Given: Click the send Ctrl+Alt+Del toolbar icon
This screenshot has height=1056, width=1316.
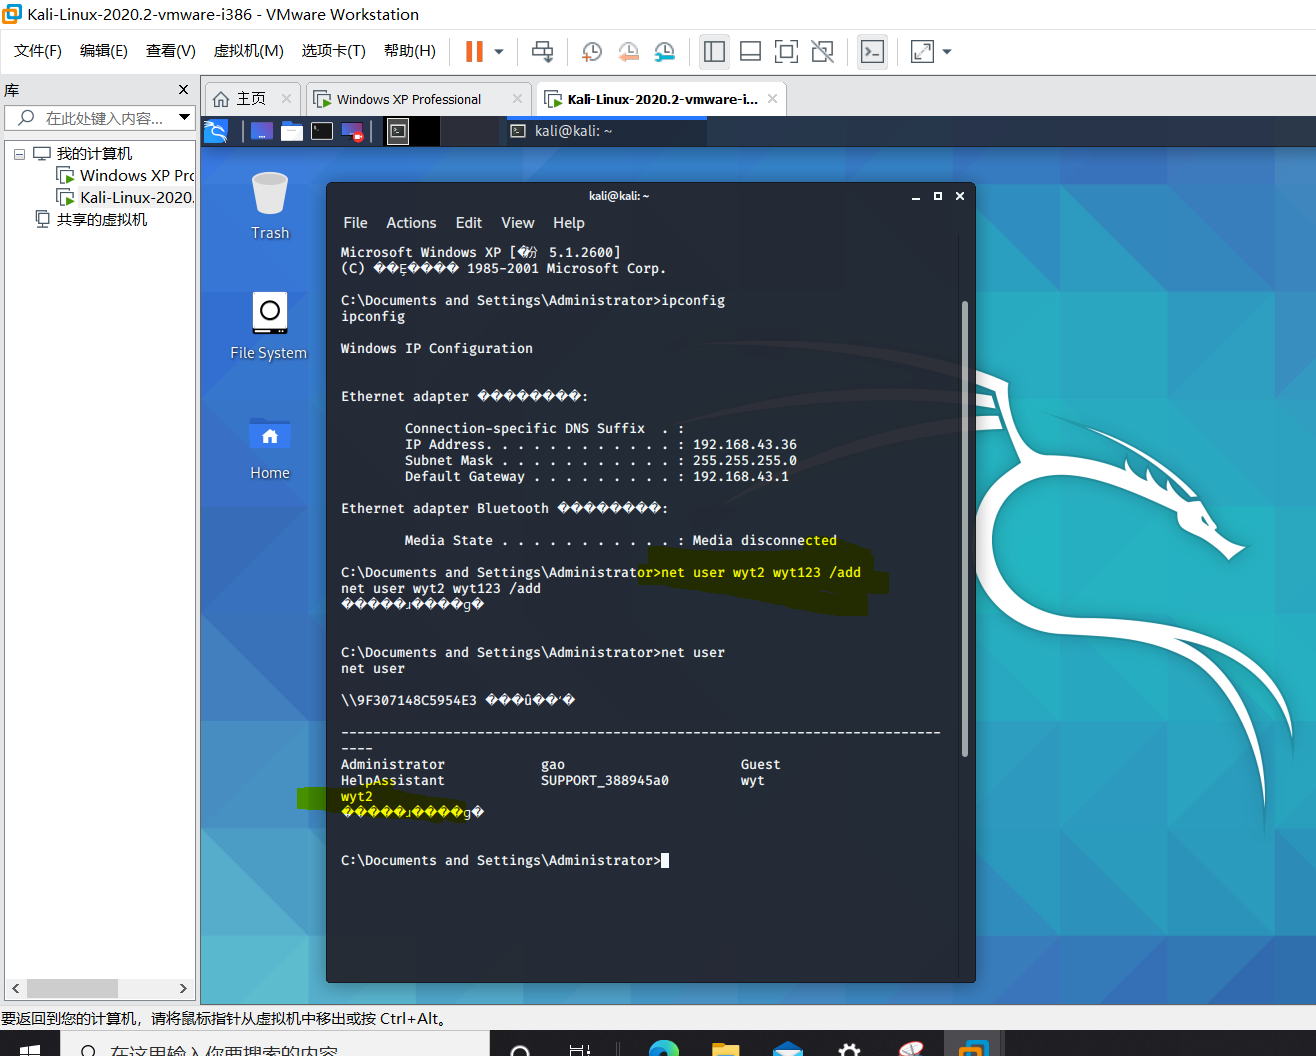Looking at the screenshot, I should tap(542, 51).
